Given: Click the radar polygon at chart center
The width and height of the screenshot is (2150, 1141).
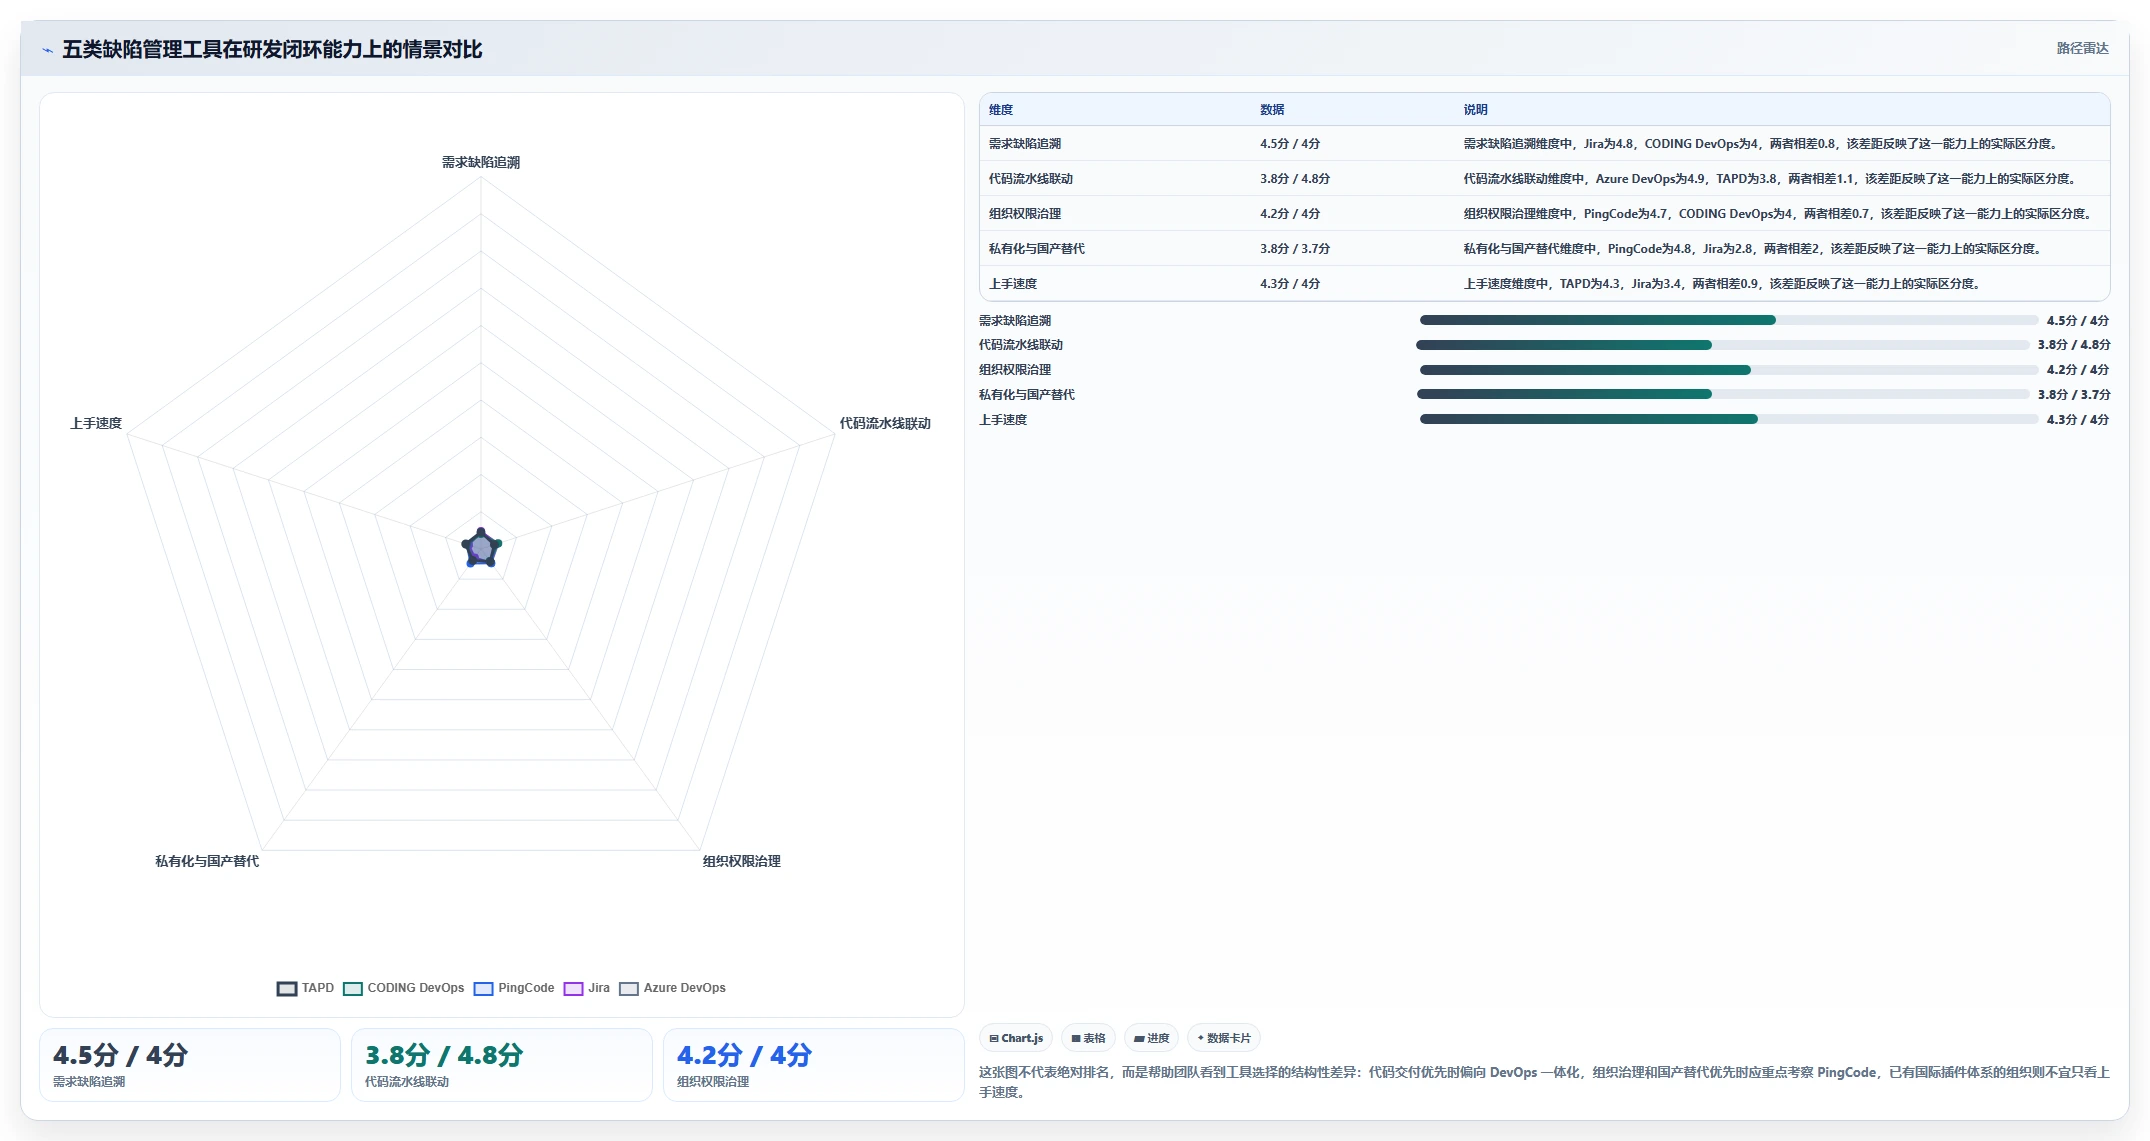Looking at the screenshot, I should pos(481,549).
